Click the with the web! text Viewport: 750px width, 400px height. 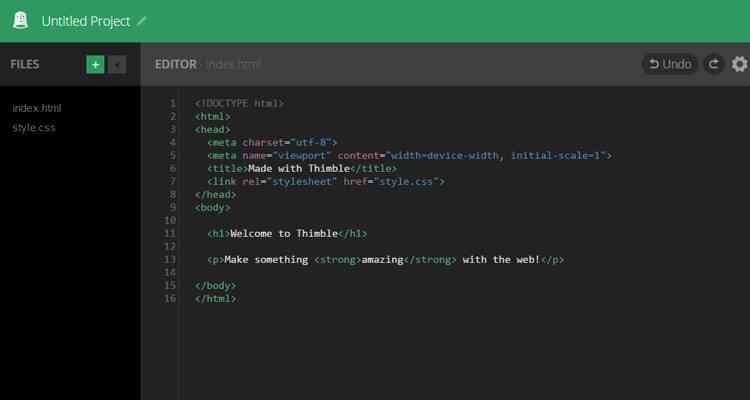coord(501,260)
